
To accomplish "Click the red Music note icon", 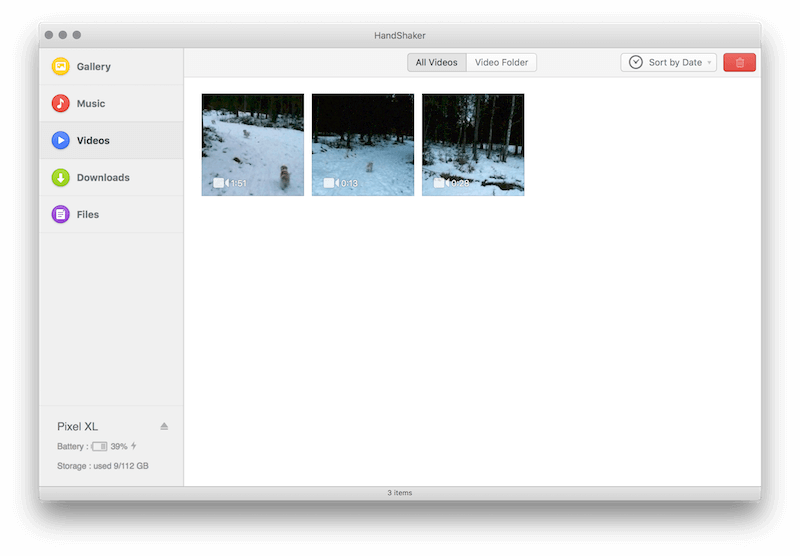I will [61, 104].
